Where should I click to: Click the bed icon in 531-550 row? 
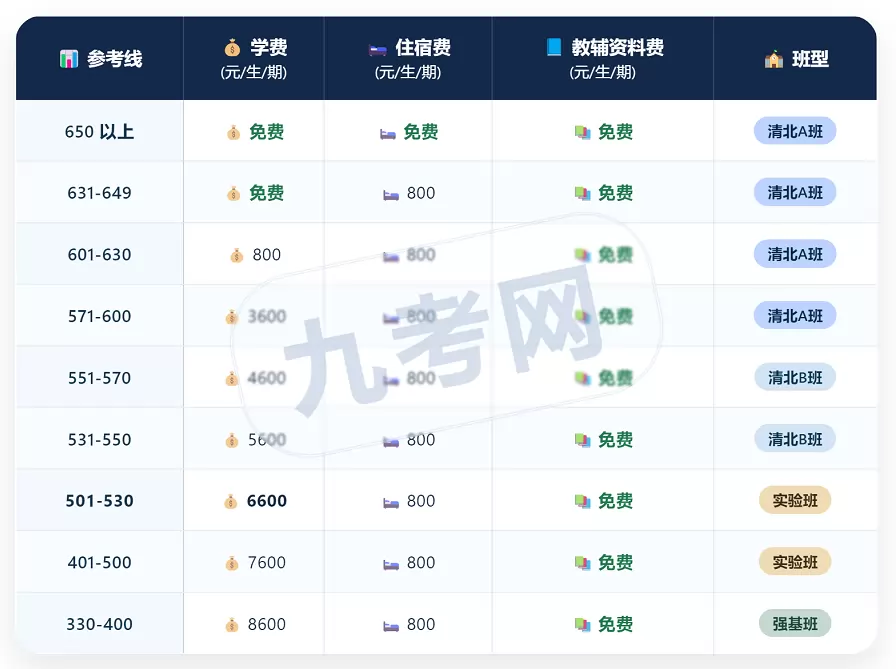click(x=391, y=442)
